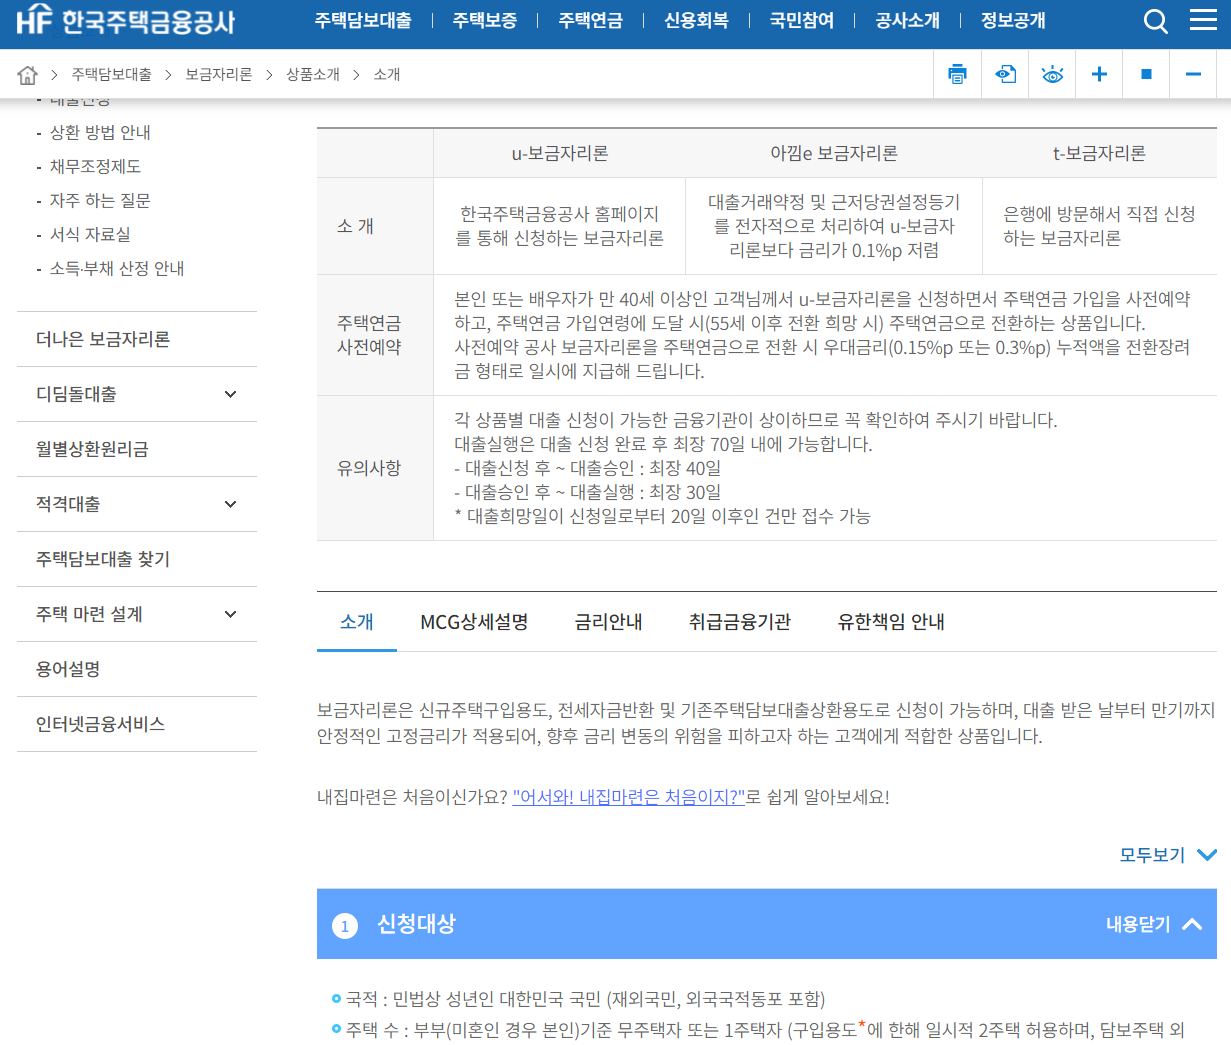1231x1045 pixels.
Task: Collapse 신청대상 section with 내용닫기
Action: pyautogui.click(x=1154, y=924)
